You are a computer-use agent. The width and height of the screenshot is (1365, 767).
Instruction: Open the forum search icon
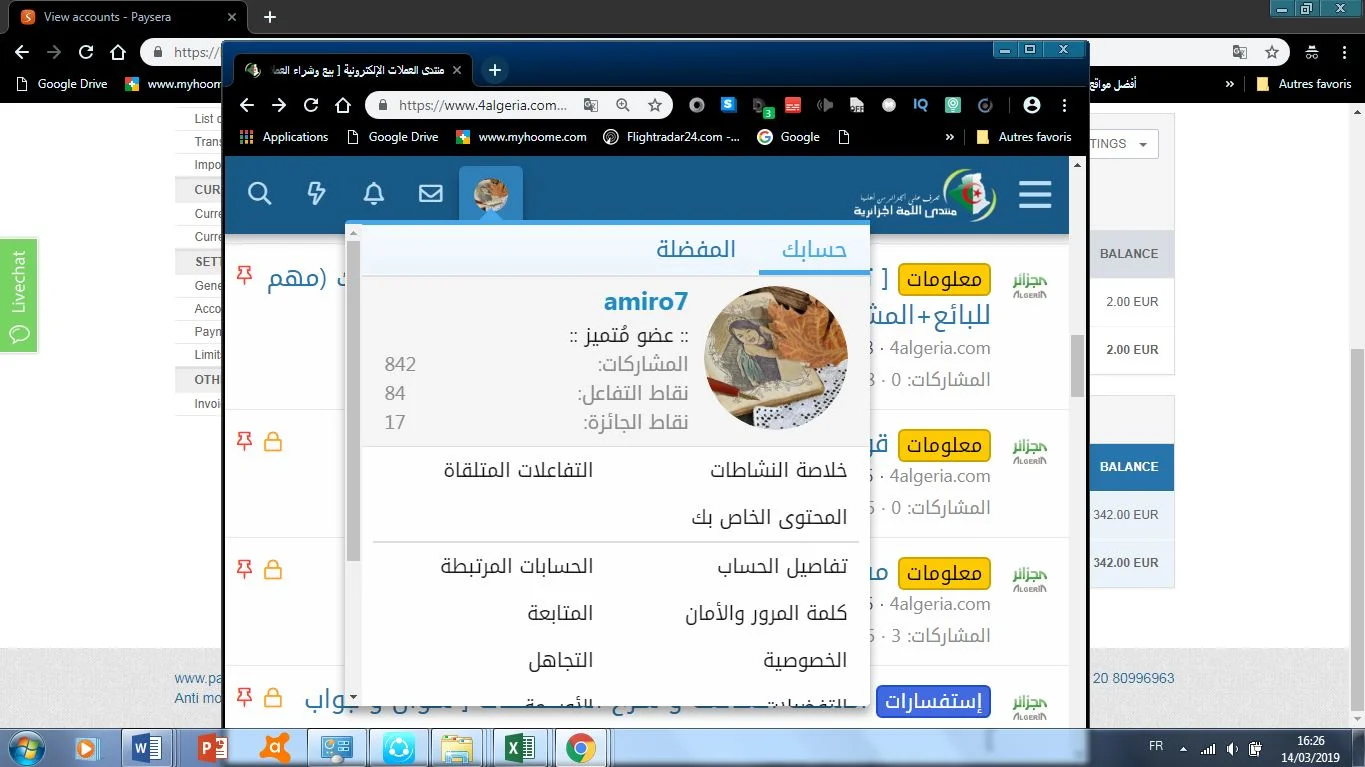click(259, 194)
